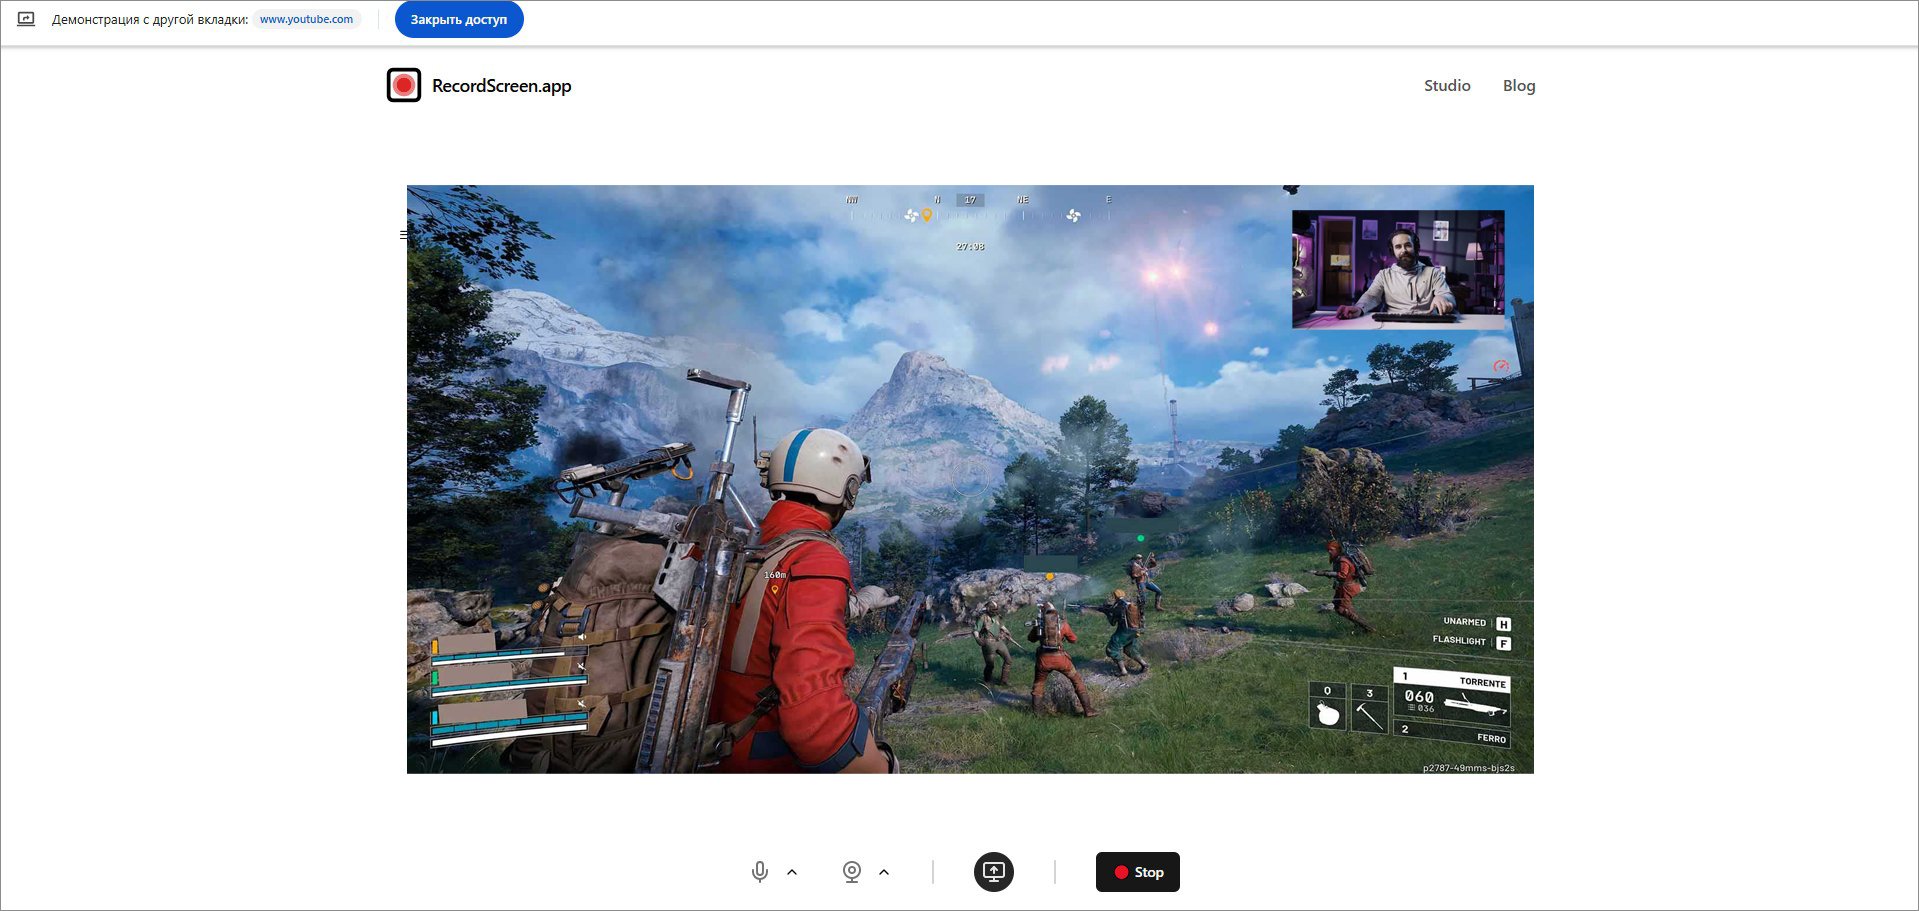
Task: Click the round screen share button
Action: (993, 872)
